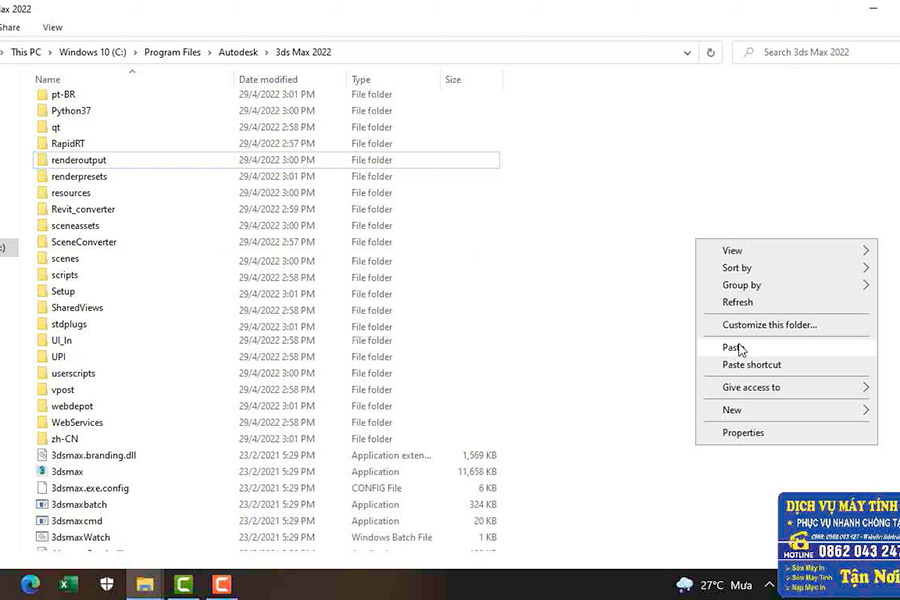Viewport: 900px width, 600px height.
Task: Open the Microsoft Edge taskbar icon
Action: click(30, 584)
